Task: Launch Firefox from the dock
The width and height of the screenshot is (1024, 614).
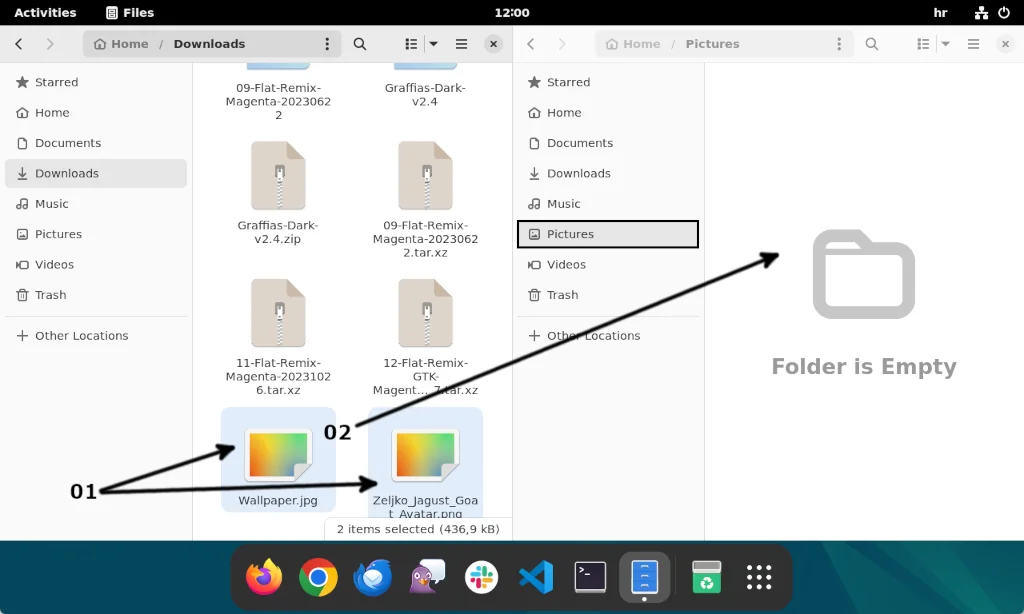Action: (x=264, y=577)
